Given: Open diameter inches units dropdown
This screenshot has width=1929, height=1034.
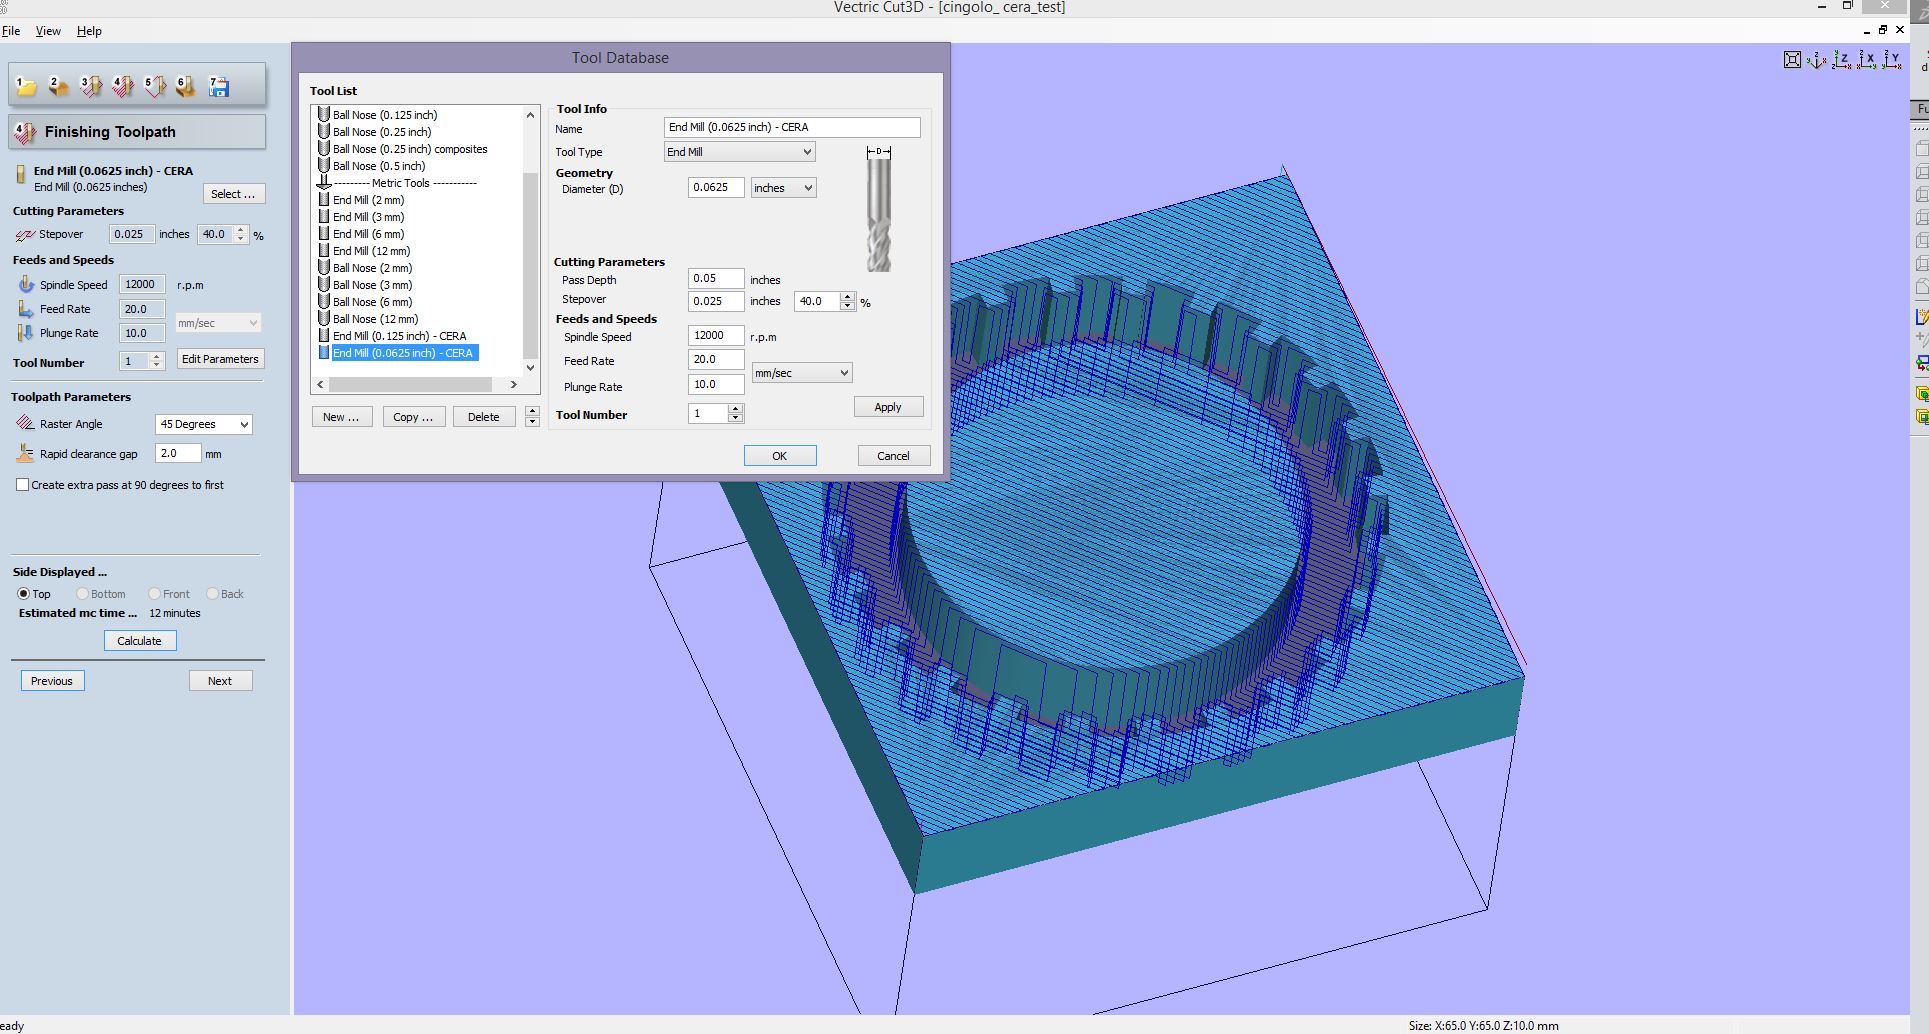Looking at the screenshot, I should (x=784, y=188).
